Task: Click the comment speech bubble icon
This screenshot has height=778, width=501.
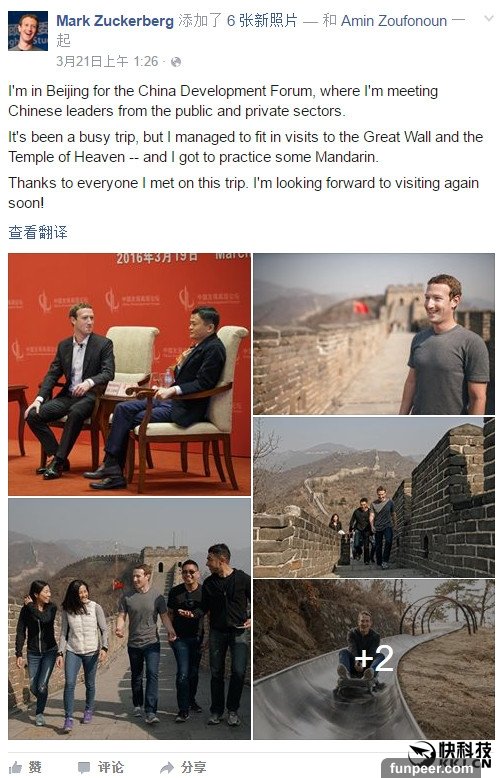Action: pos(84,768)
